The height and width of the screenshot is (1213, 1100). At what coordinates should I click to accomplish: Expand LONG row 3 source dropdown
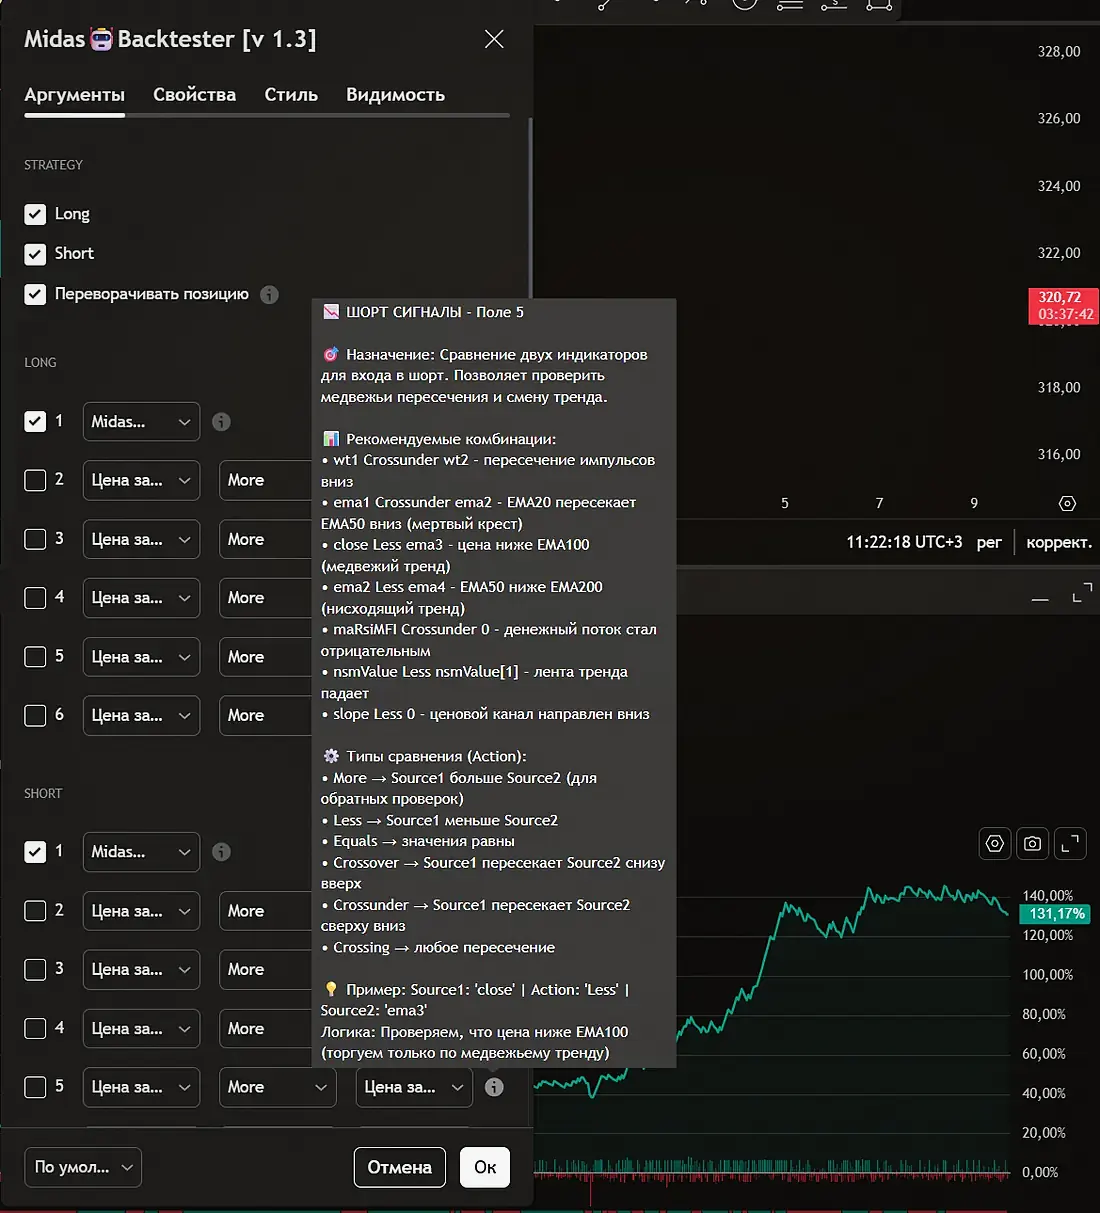click(x=141, y=539)
